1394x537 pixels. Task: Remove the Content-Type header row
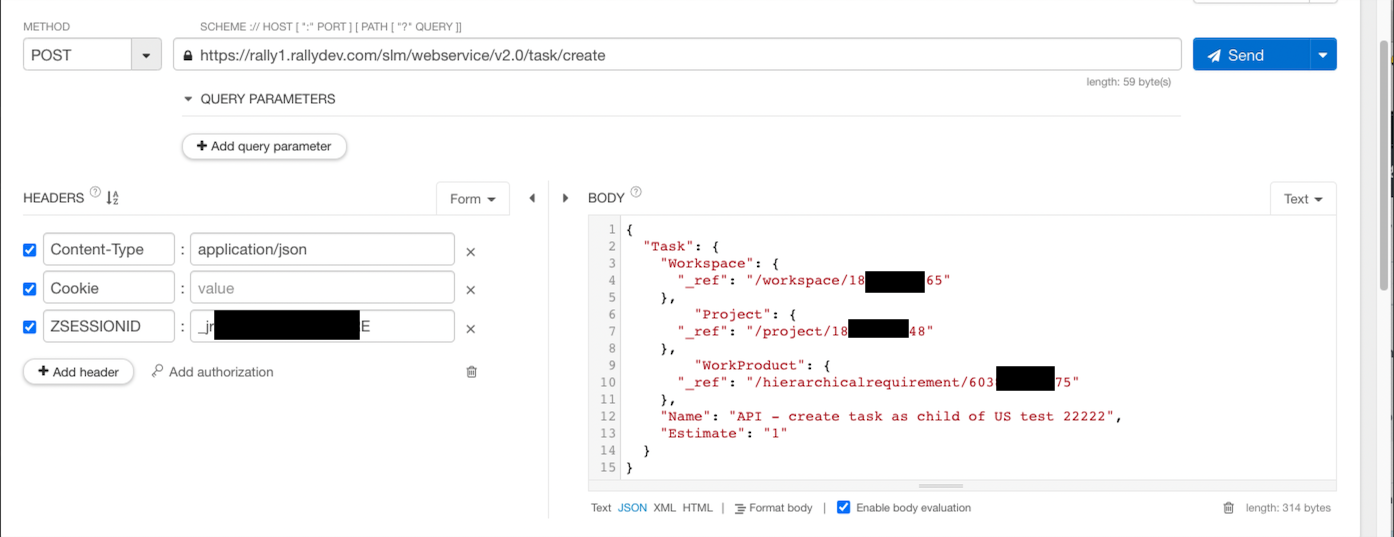click(x=470, y=252)
